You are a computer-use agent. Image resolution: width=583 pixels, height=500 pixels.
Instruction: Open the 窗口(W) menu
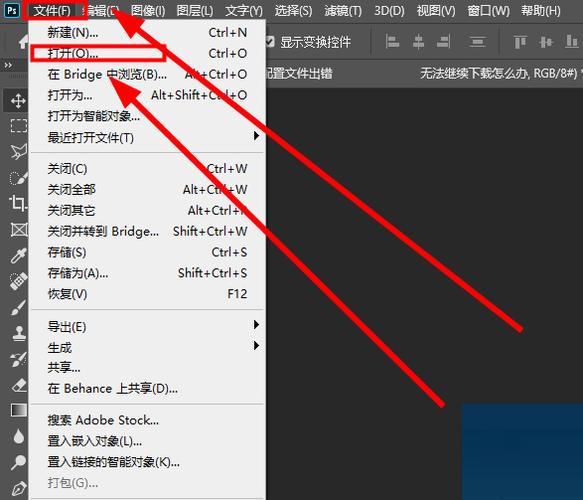(x=489, y=11)
